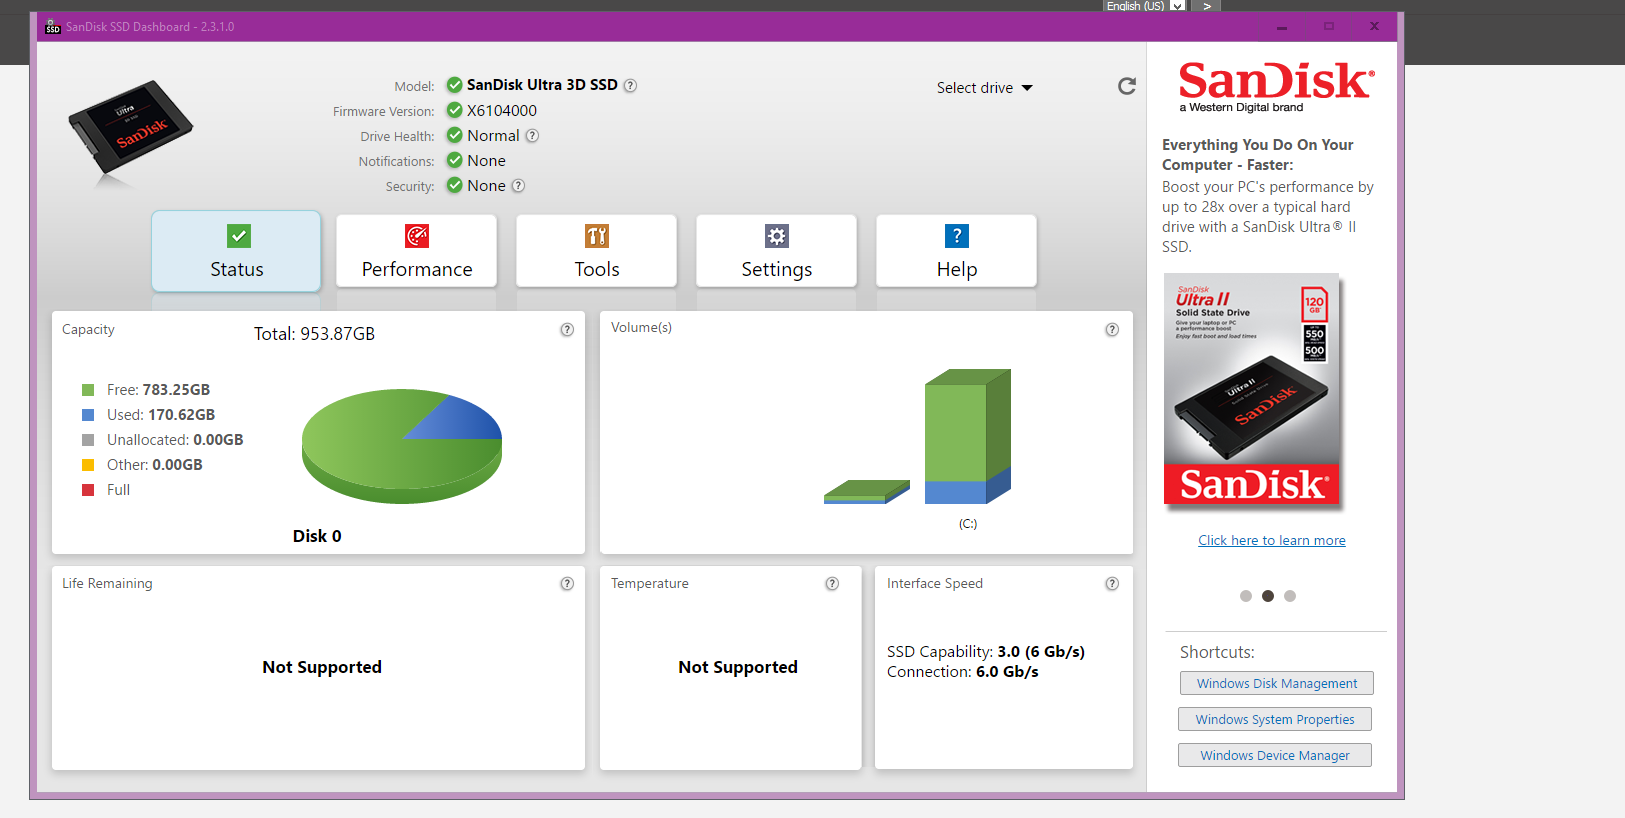The height and width of the screenshot is (818, 1625).
Task: Refresh the drive information
Action: click(x=1127, y=86)
